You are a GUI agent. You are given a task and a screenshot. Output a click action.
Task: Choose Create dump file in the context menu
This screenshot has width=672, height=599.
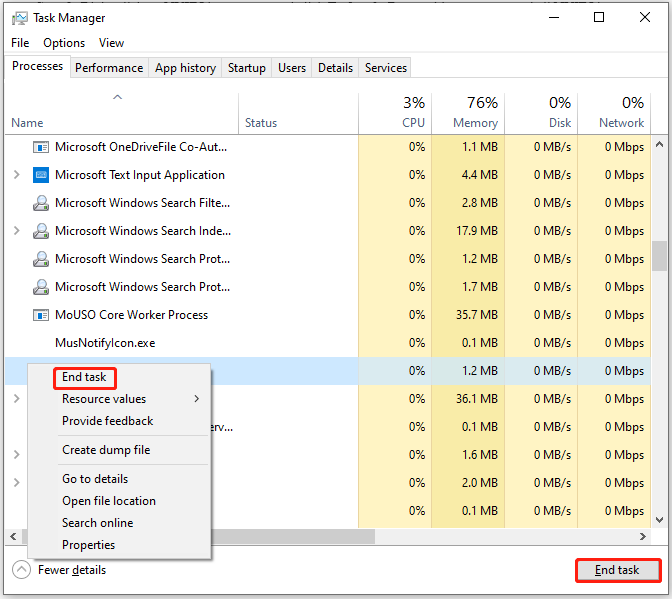coord(106,450)
